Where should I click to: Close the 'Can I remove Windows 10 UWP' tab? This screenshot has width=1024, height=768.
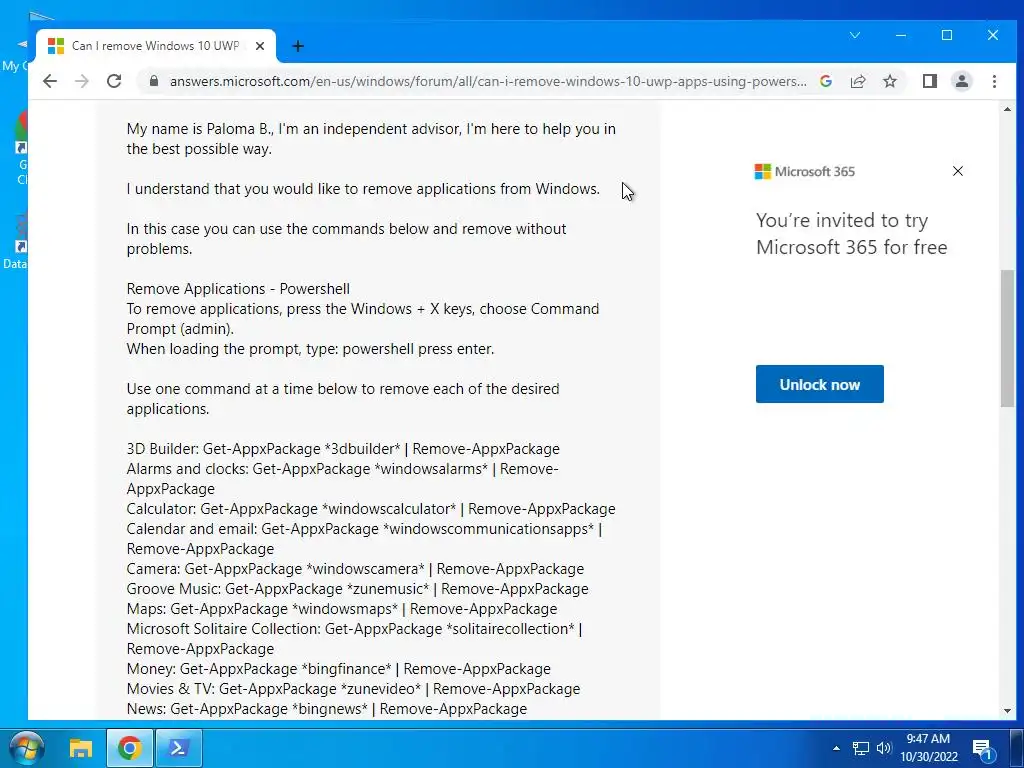coord(260,46)
